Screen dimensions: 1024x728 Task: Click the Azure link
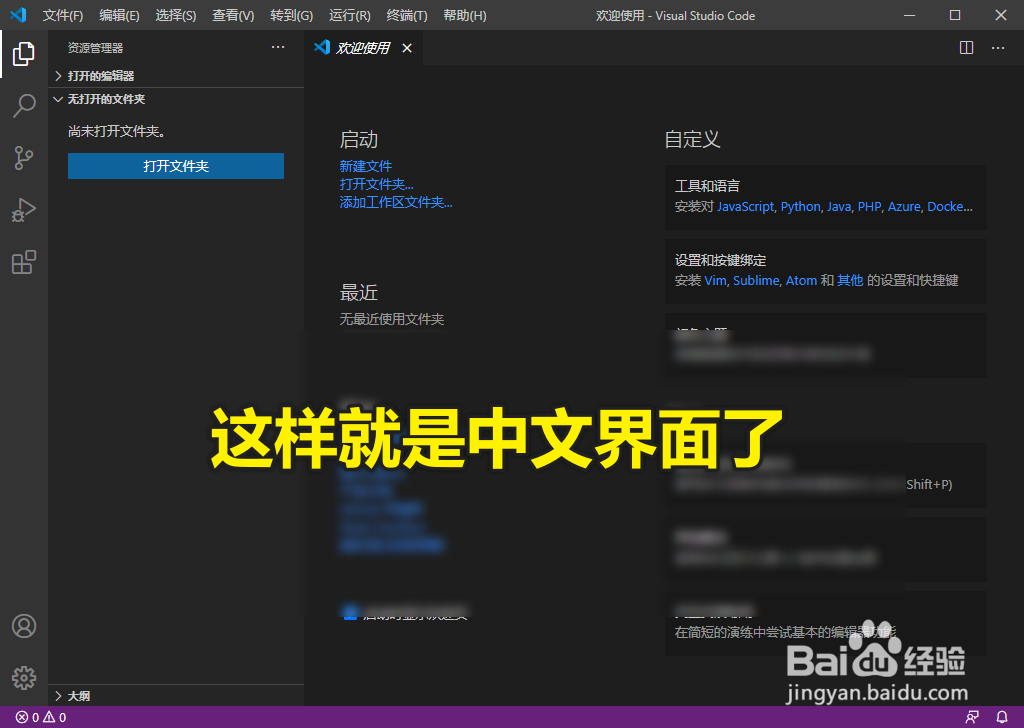[904, 206]
